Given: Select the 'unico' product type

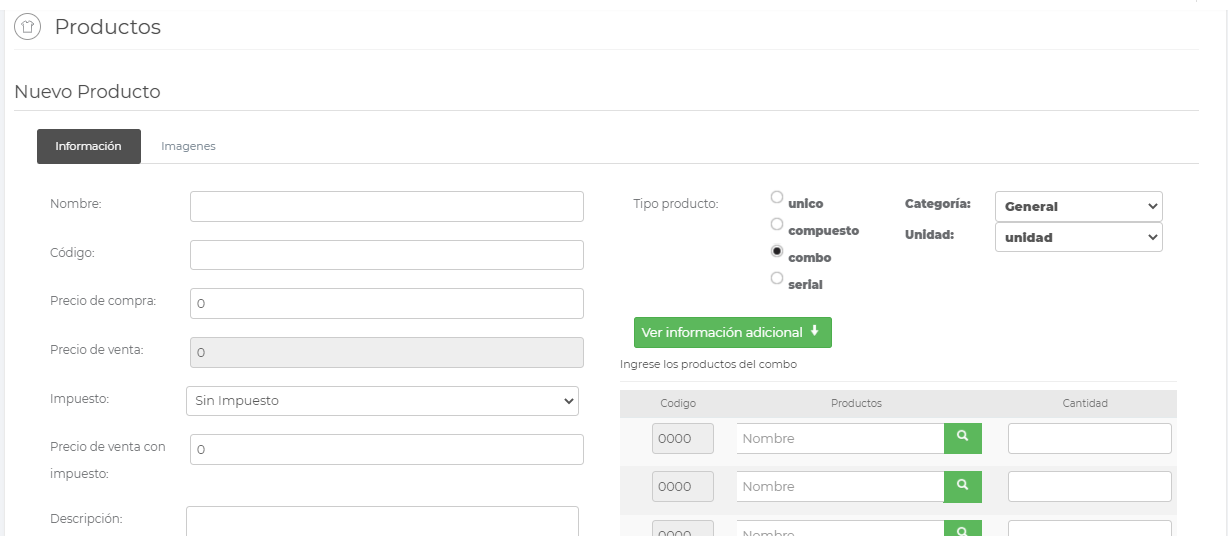Looking at the screenshot, I should pos(777,198).
